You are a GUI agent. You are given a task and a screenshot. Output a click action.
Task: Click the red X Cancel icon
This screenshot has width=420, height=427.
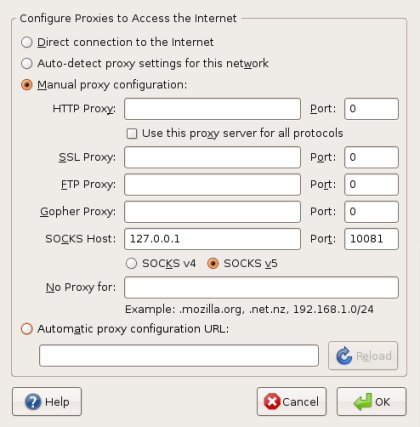[x=272, y=401]
